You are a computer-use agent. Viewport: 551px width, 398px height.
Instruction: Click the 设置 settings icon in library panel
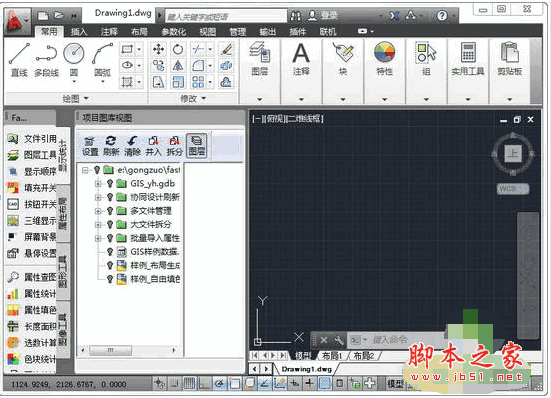point(90,146)
